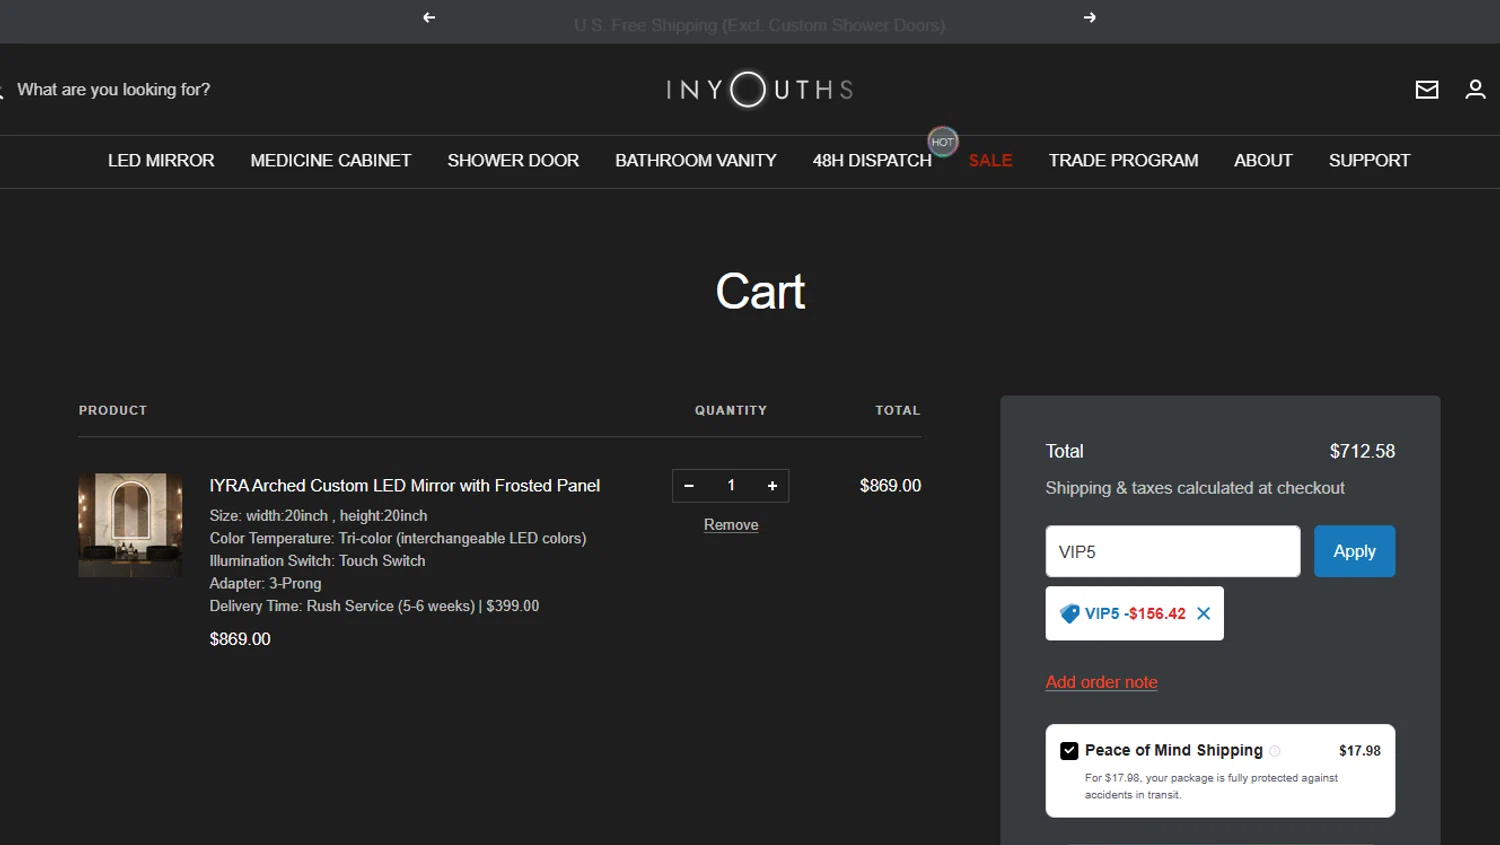Click the Peace of Mind info icon
1500x845 pixels.
[x=1275, y=751]
